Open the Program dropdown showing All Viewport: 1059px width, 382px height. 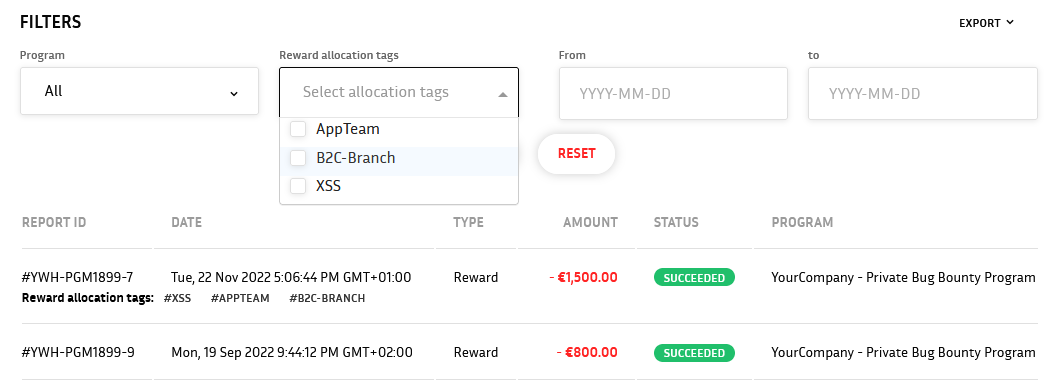click(139, 91)
